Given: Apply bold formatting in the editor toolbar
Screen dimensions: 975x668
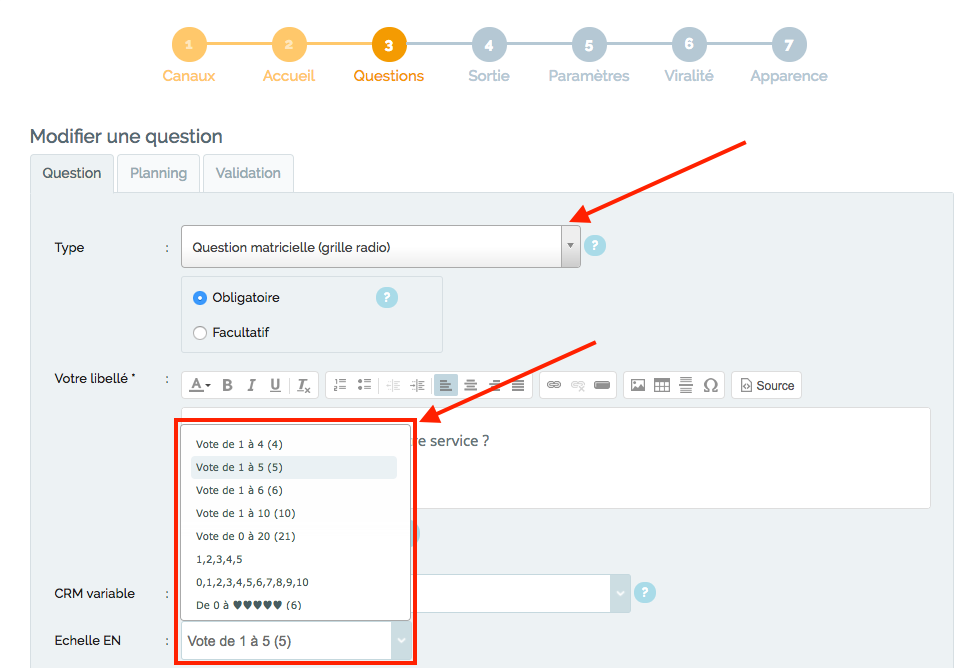Looking at the screenshot, I should coord(228,386).
